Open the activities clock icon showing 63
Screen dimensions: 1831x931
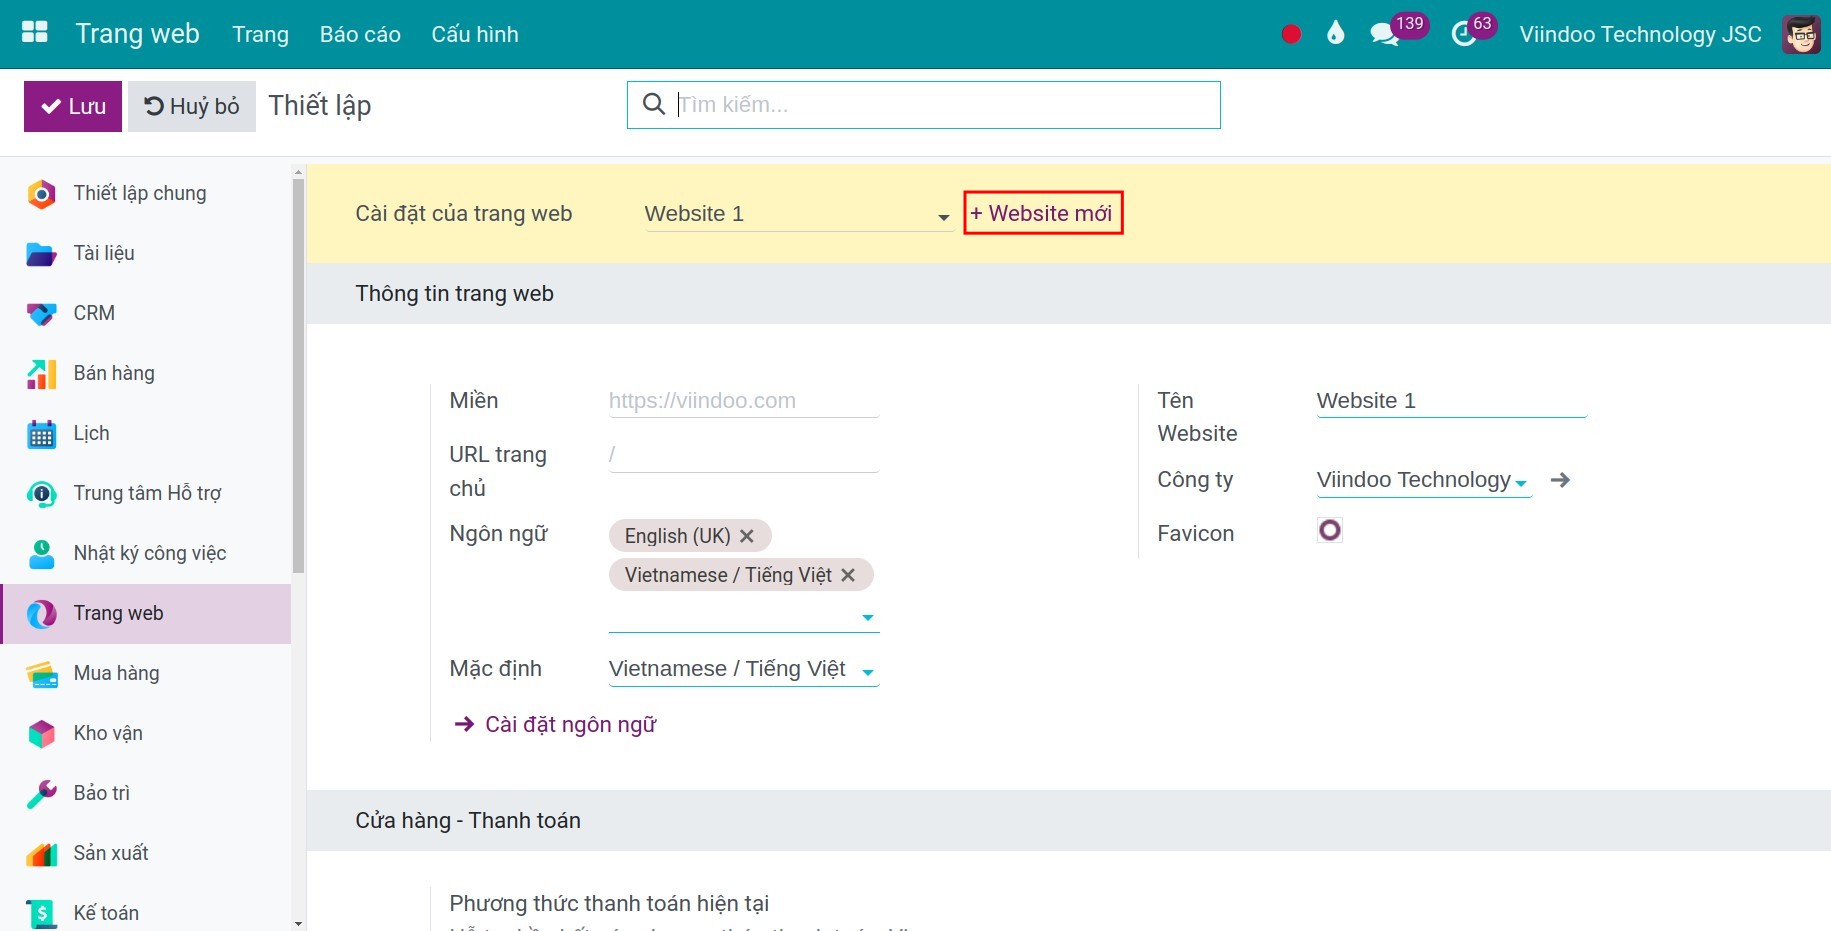tap(1473, 31)
